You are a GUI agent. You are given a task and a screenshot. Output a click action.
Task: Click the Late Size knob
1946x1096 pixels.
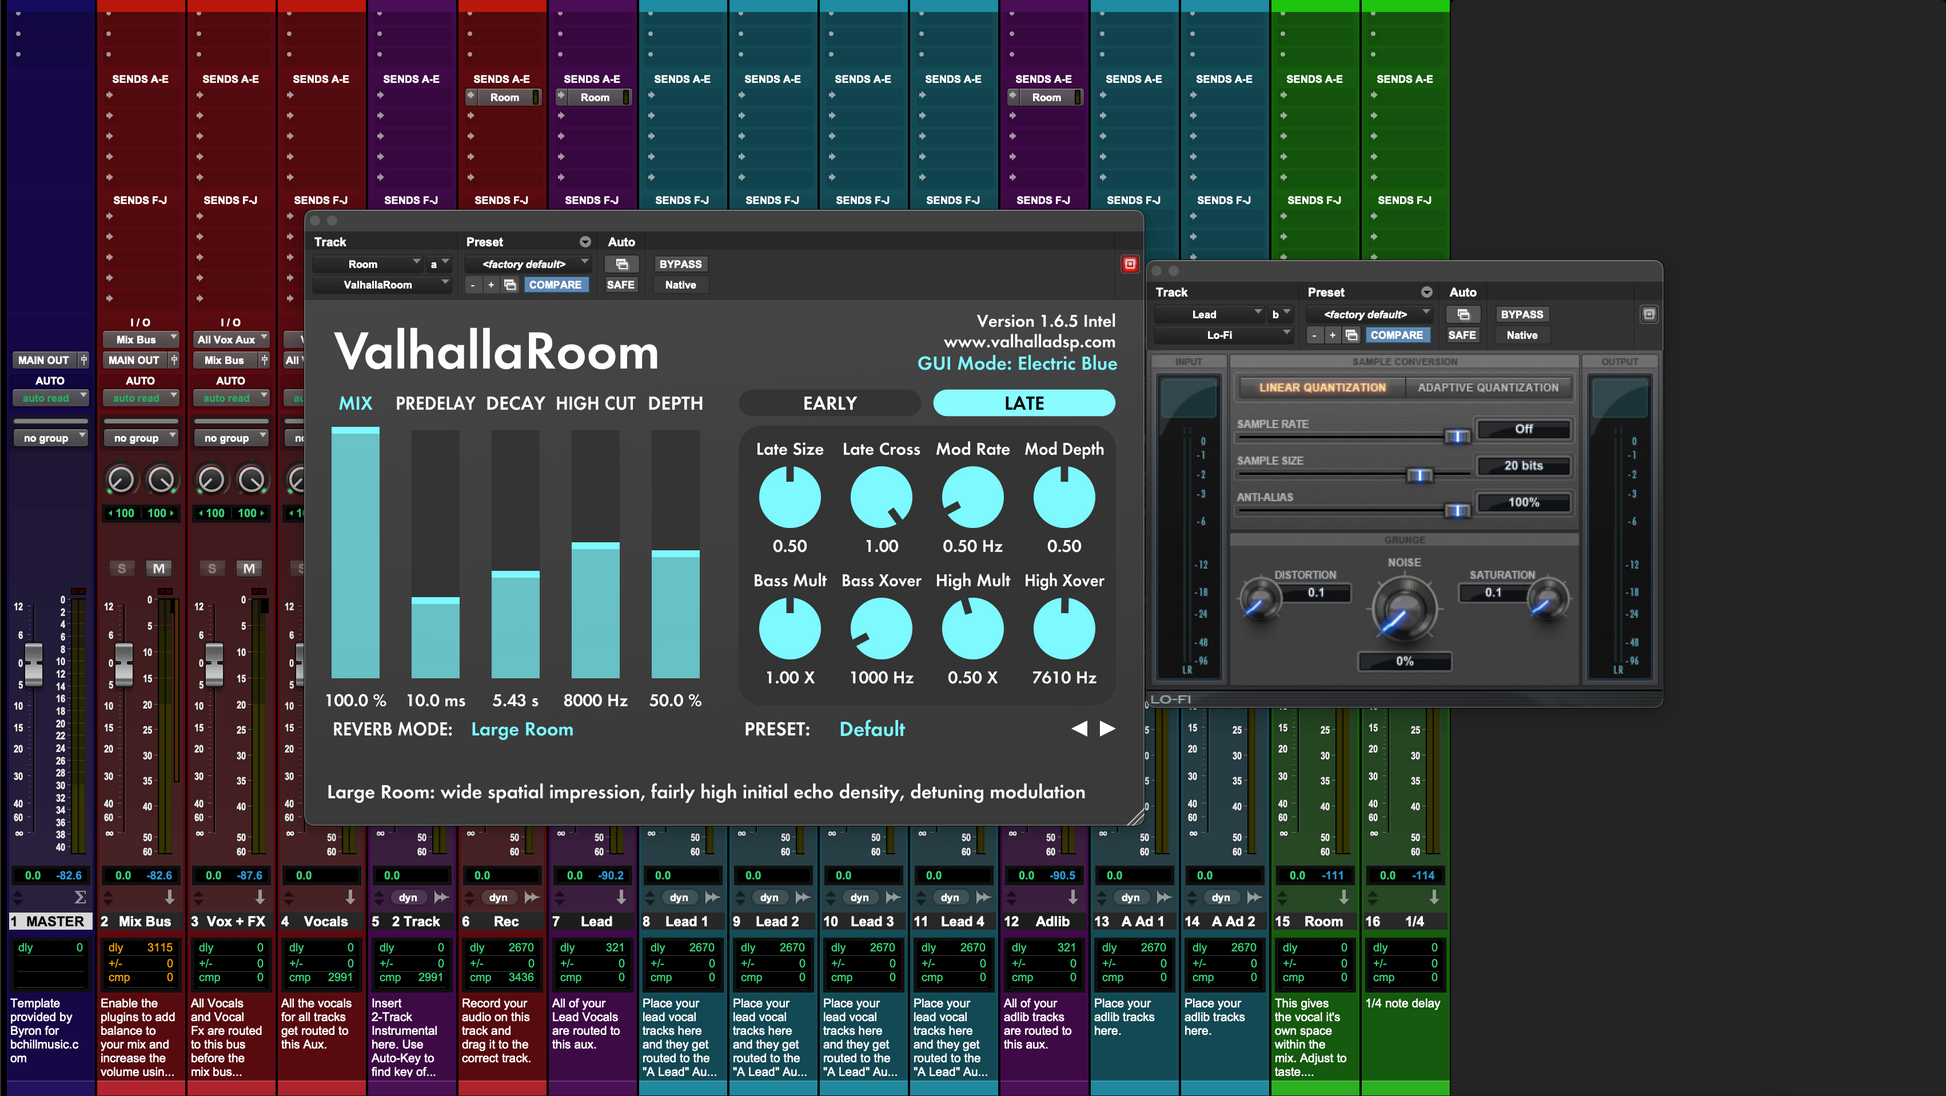[789, 498]
